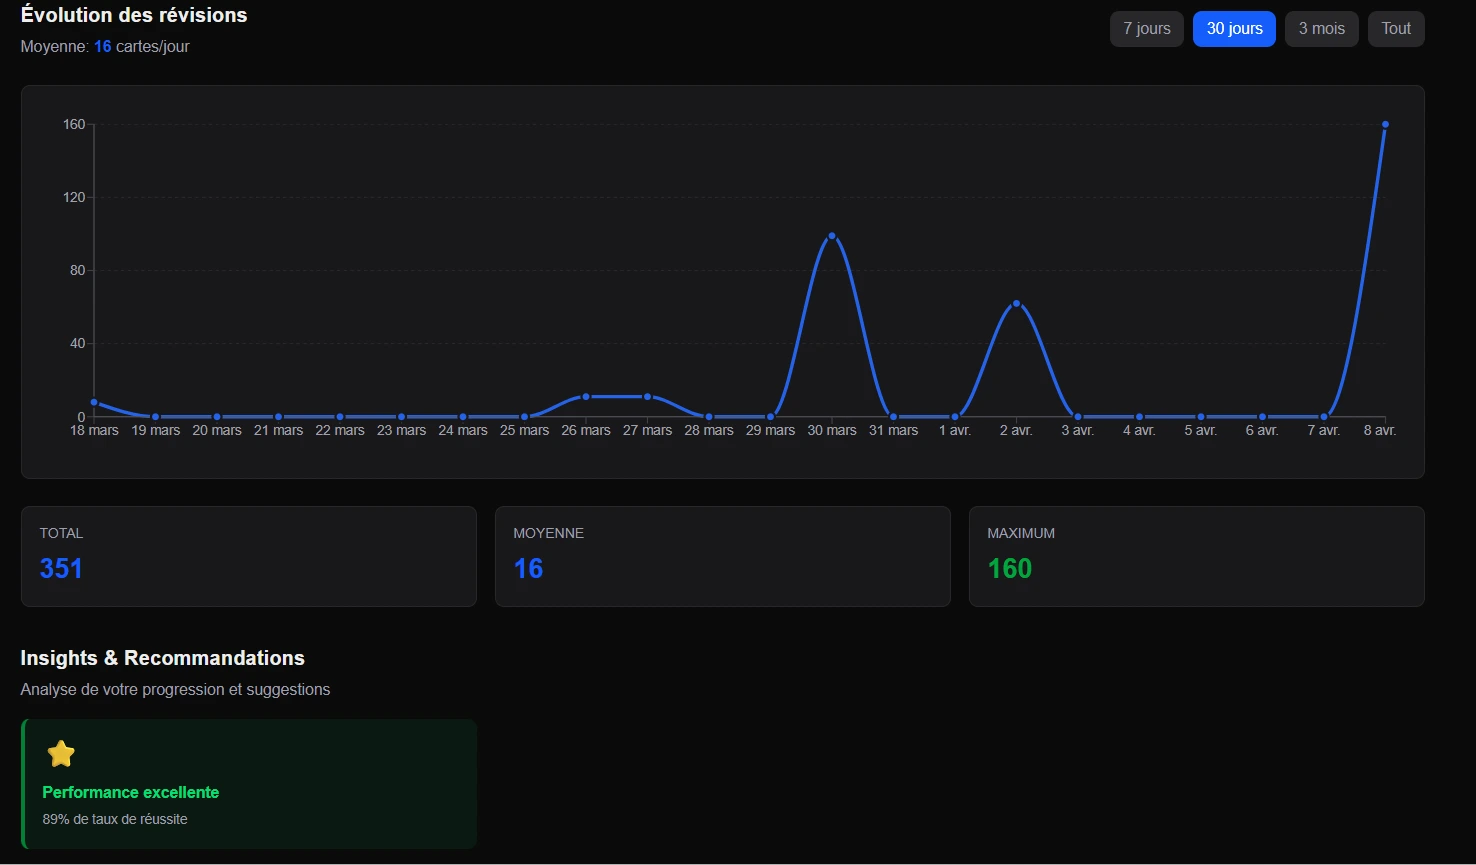
Task: Open the MOYENNE 16 stat card
Action: (x=722, y=556)
